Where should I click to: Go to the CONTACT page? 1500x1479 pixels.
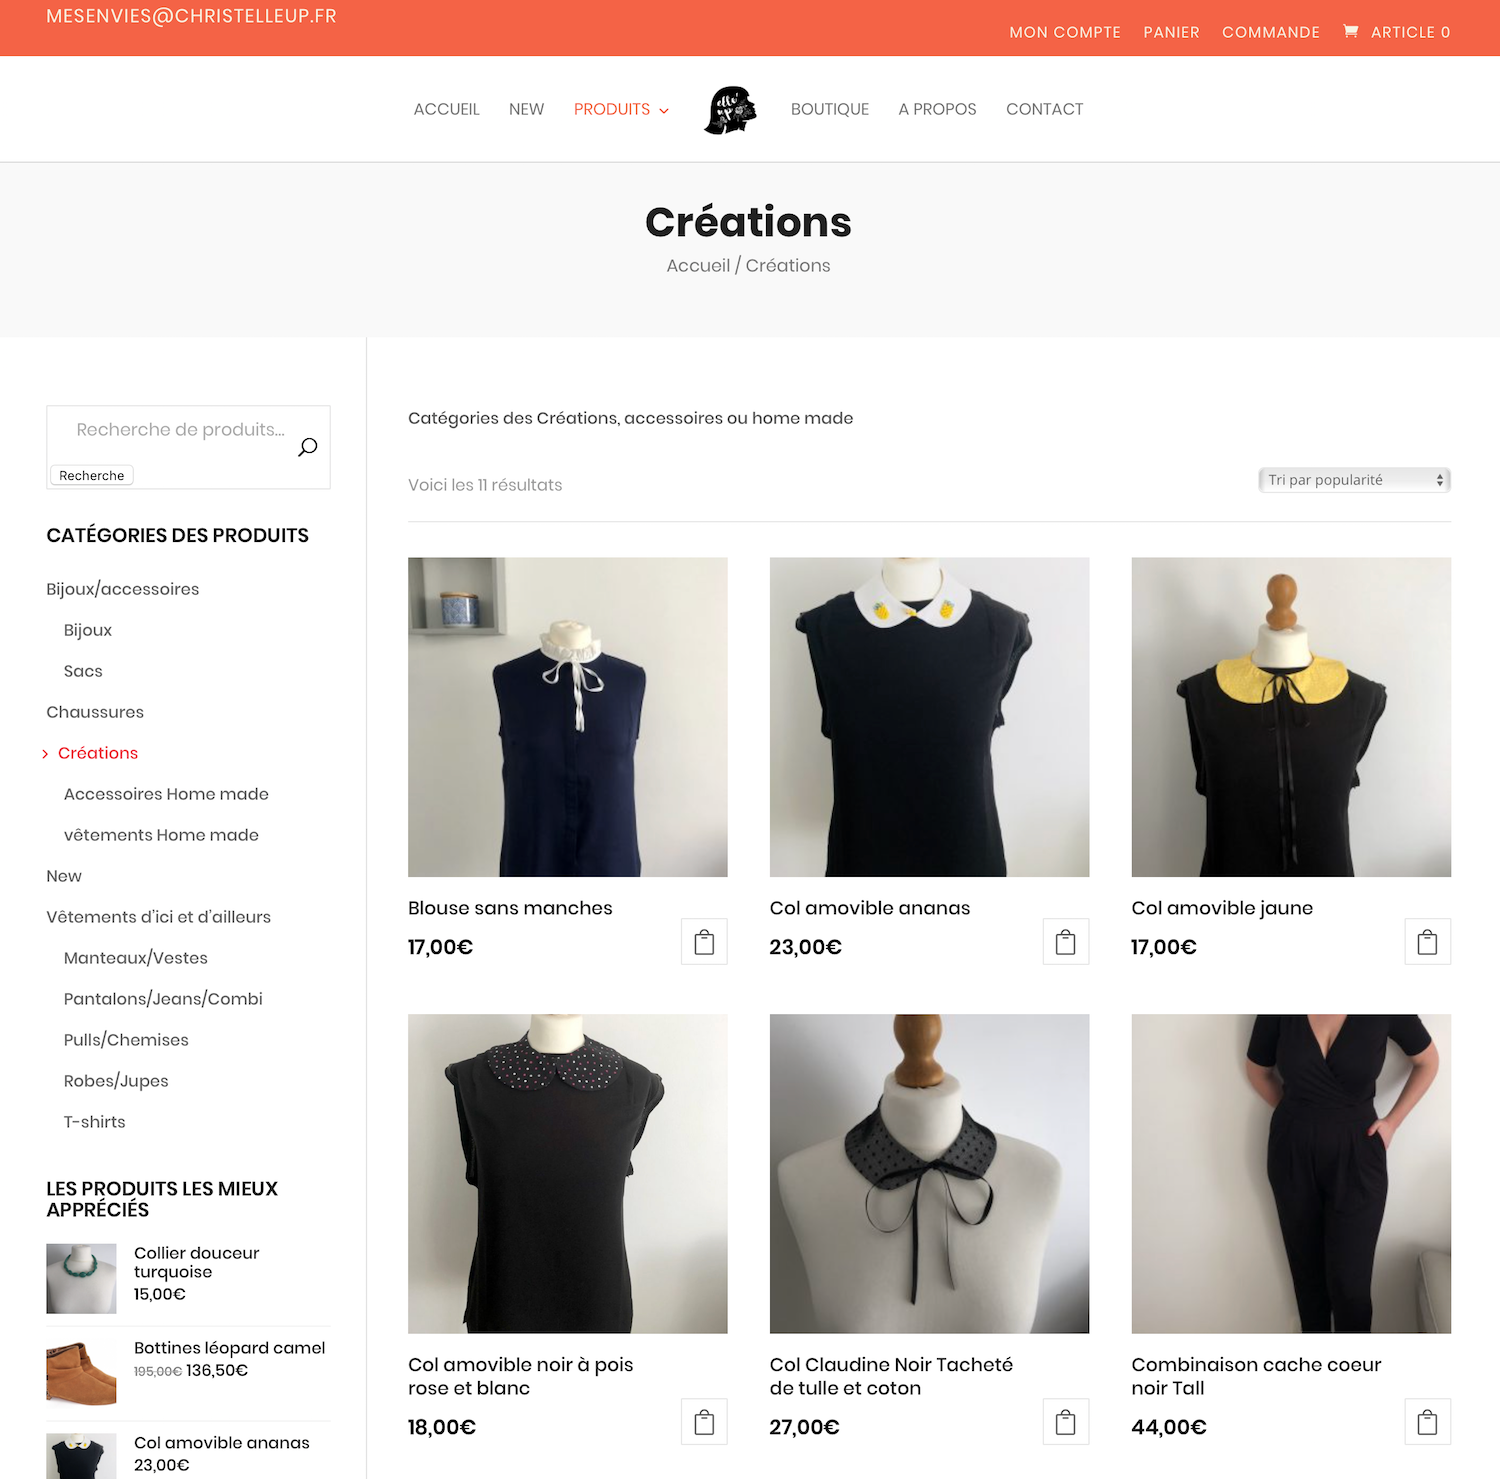(1044, 109)
